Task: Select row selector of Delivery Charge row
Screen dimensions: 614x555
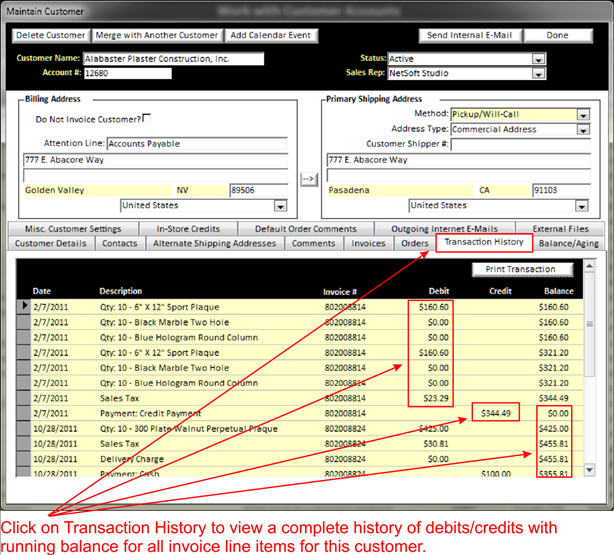Action: click(x=23, y=459)
